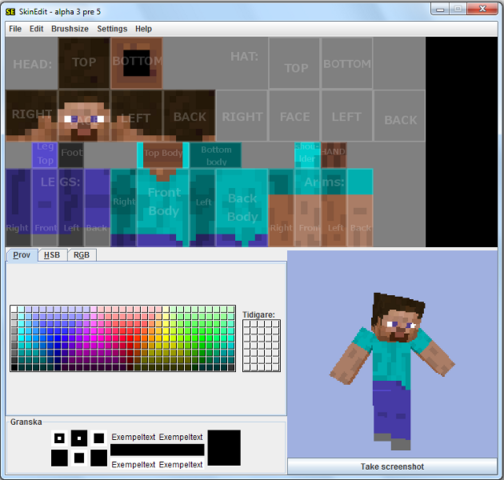The height and width of the screenshot is (480, 504).
Task: Click the legs Back texture strip
Action: 97,208
